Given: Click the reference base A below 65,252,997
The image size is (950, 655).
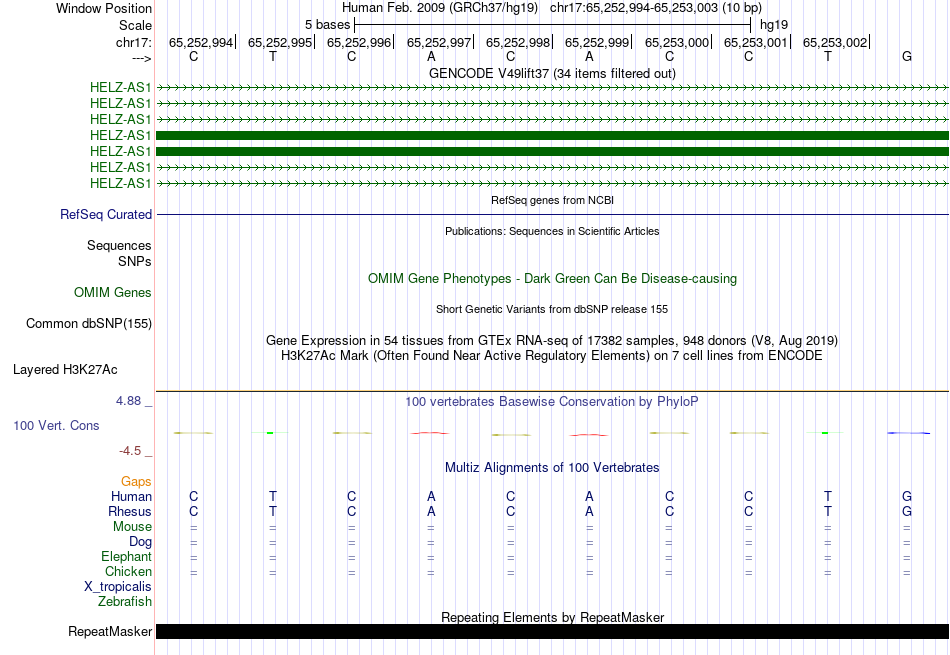Looking at the screenshot, I should tap(431, 56).
